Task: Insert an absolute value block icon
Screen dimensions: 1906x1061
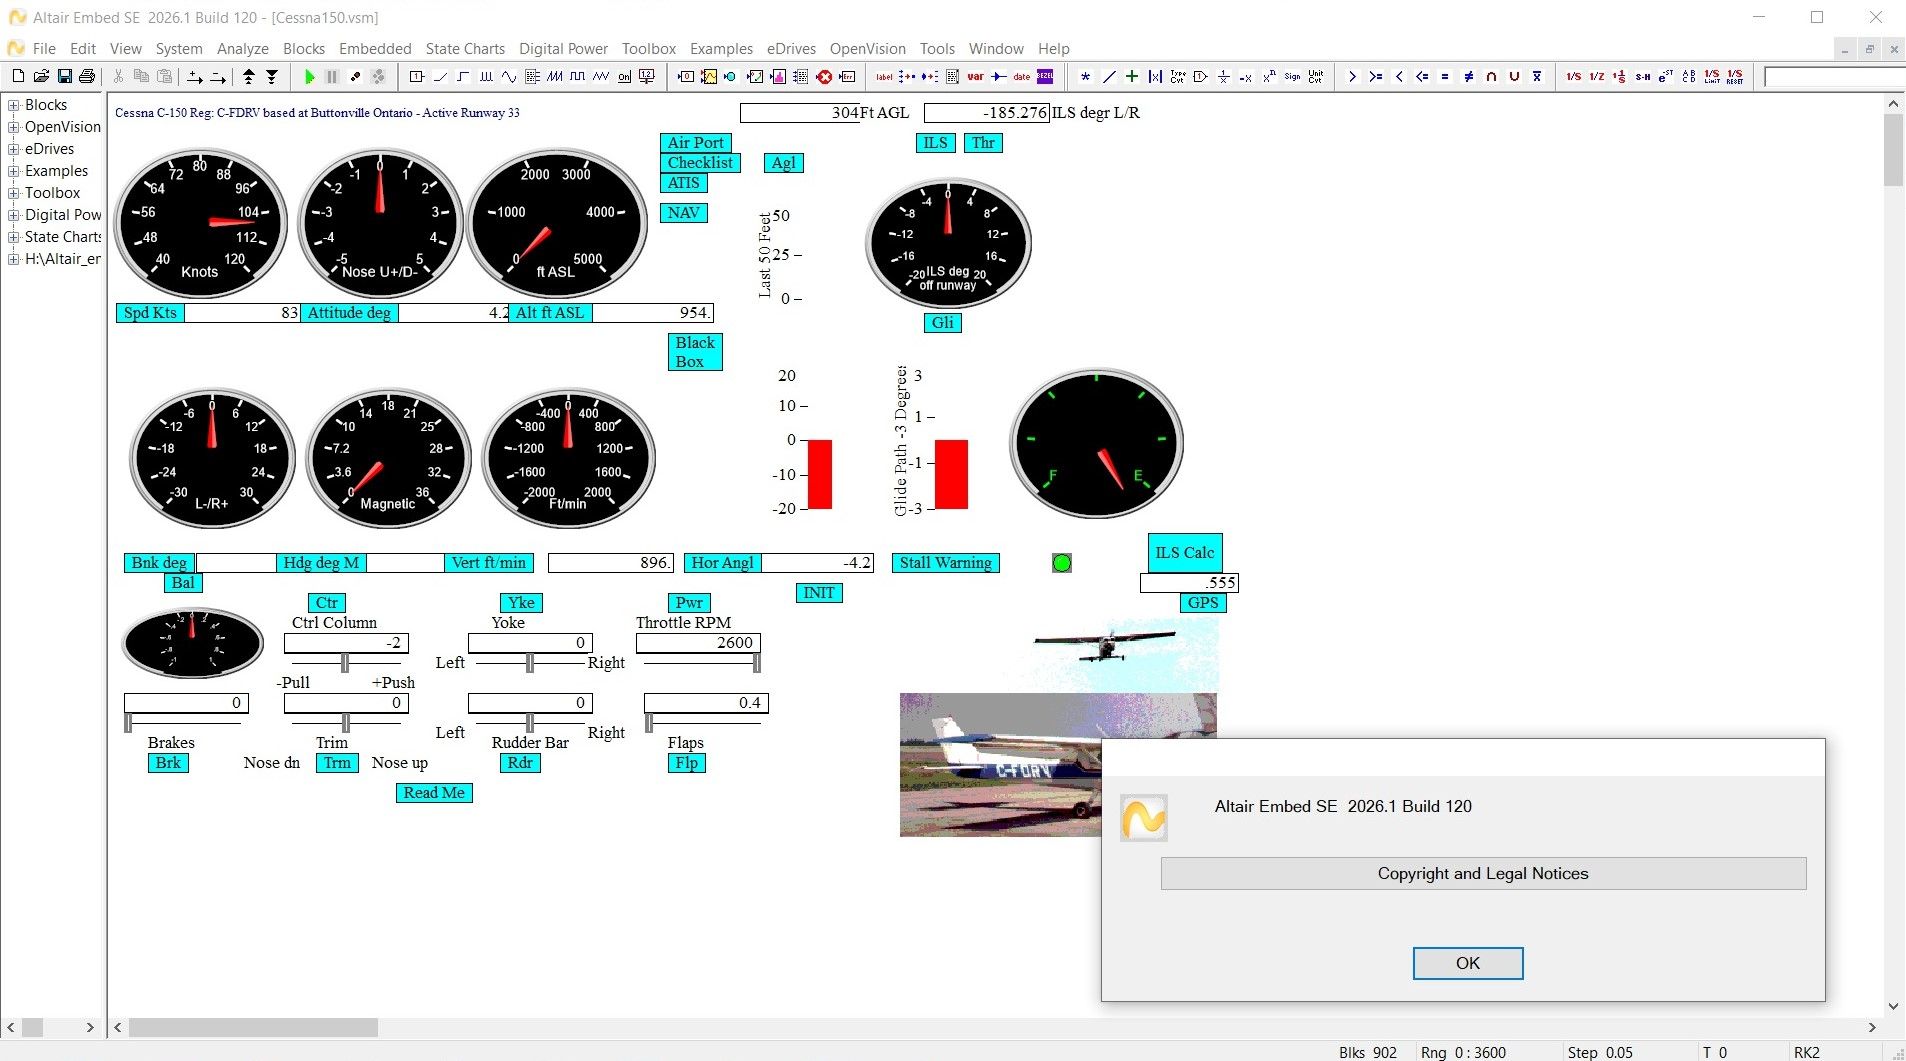Action: point(1155,76)
